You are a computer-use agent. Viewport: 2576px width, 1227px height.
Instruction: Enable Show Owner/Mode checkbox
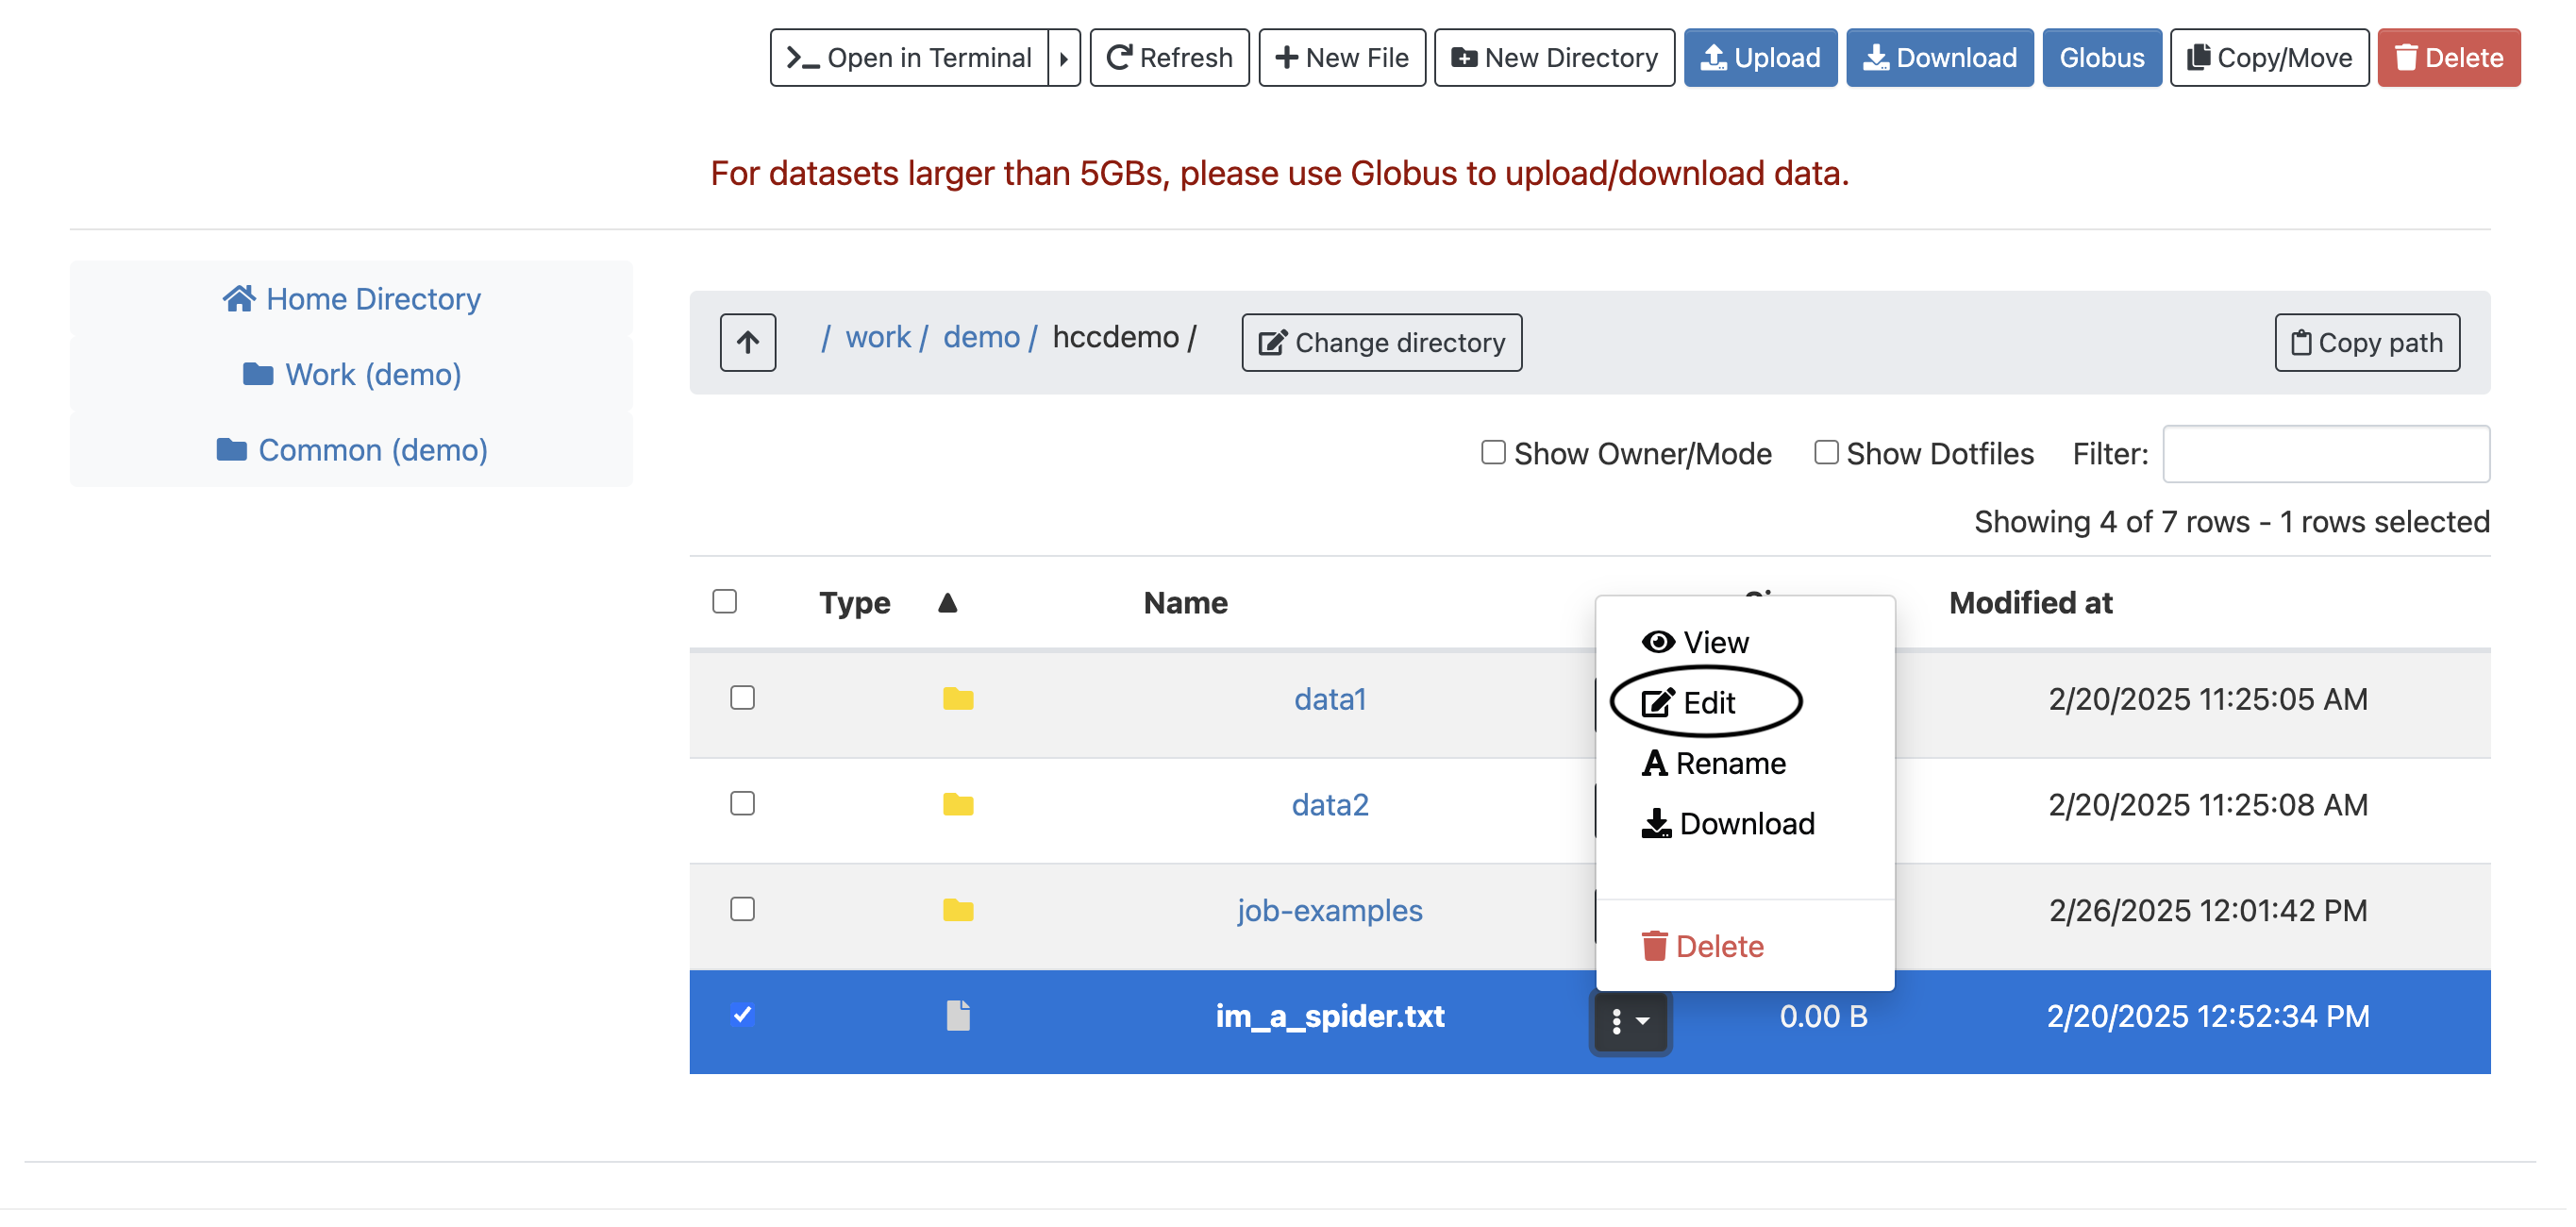tap(1492, 453)
